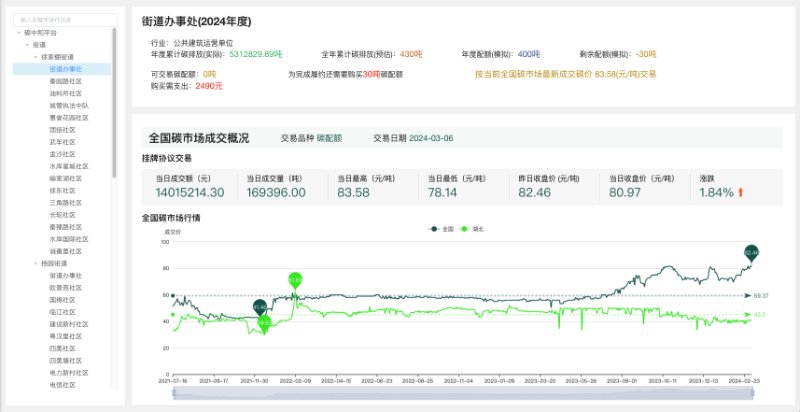This screenshot has width=800, height=412.
Task: Click the 碳配额 trading type link
Action: click(x=330, y=139)
